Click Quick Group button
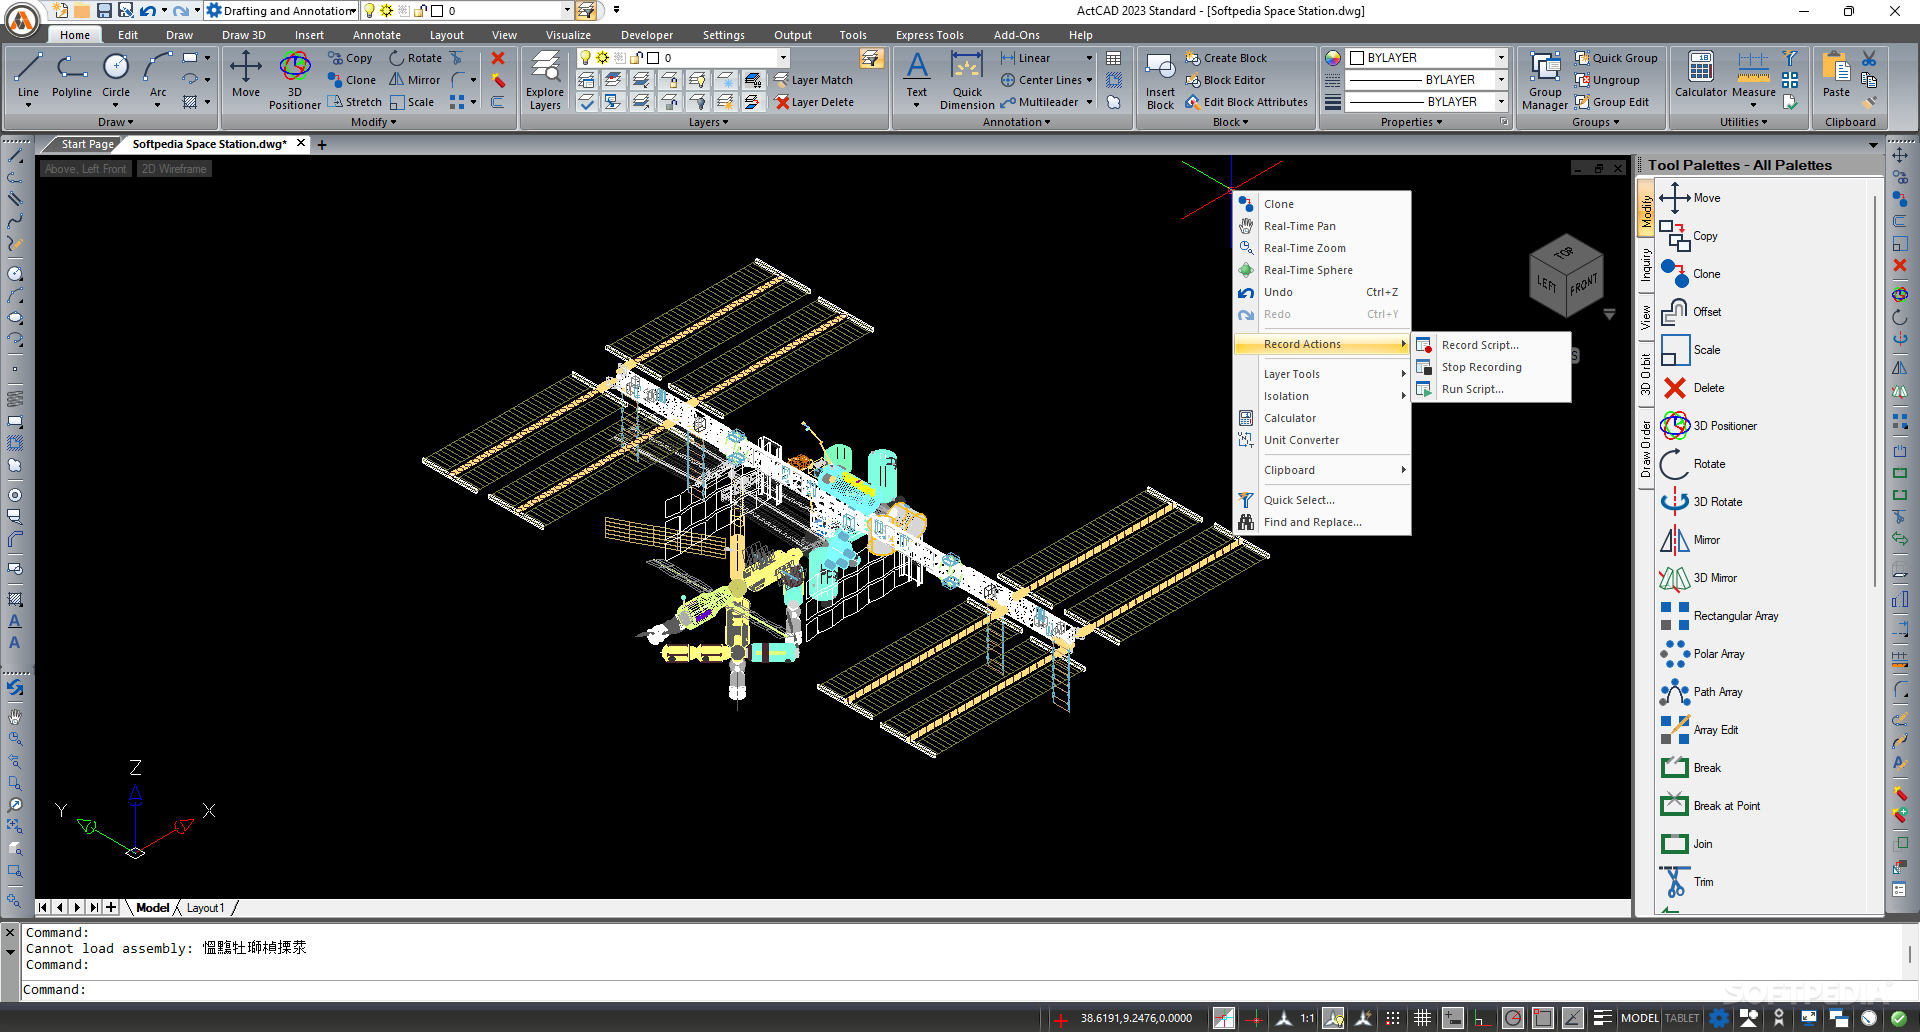 (1616, 58)
